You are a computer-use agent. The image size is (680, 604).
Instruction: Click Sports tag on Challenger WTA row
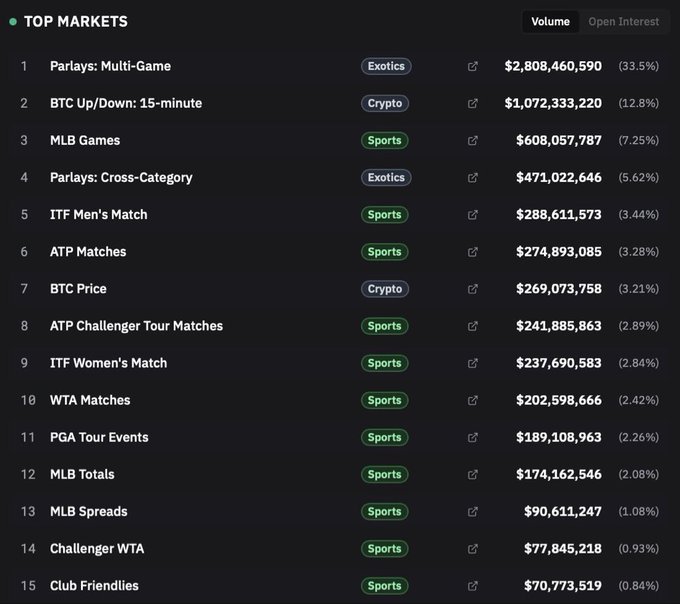coord(384,548)
